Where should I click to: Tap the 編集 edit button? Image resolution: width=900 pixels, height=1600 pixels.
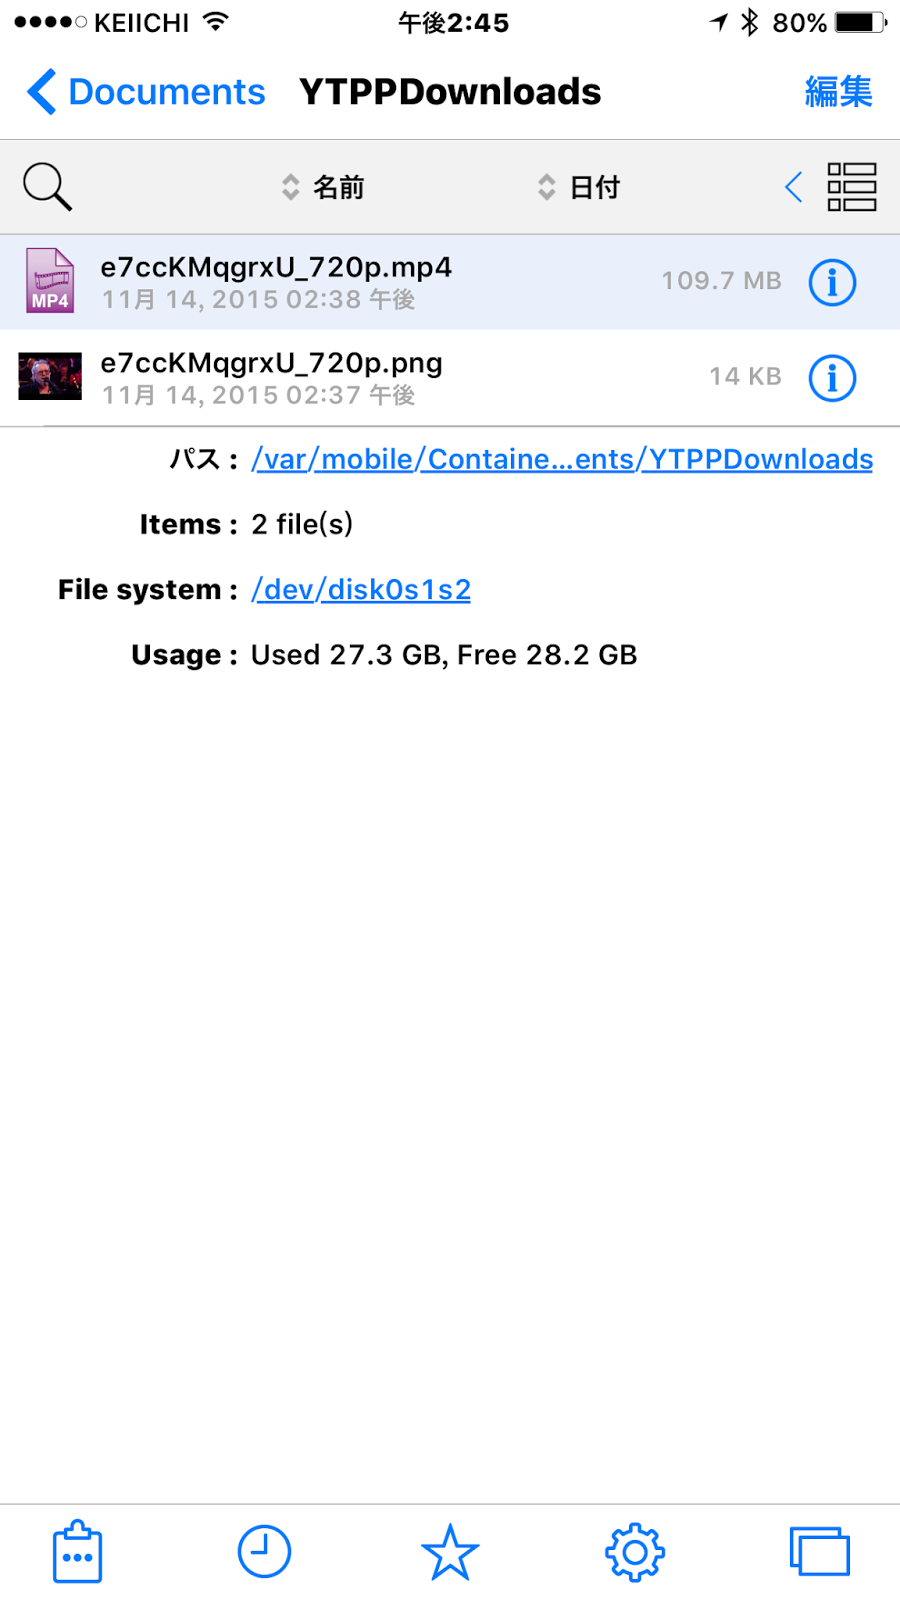pos(838,92)
